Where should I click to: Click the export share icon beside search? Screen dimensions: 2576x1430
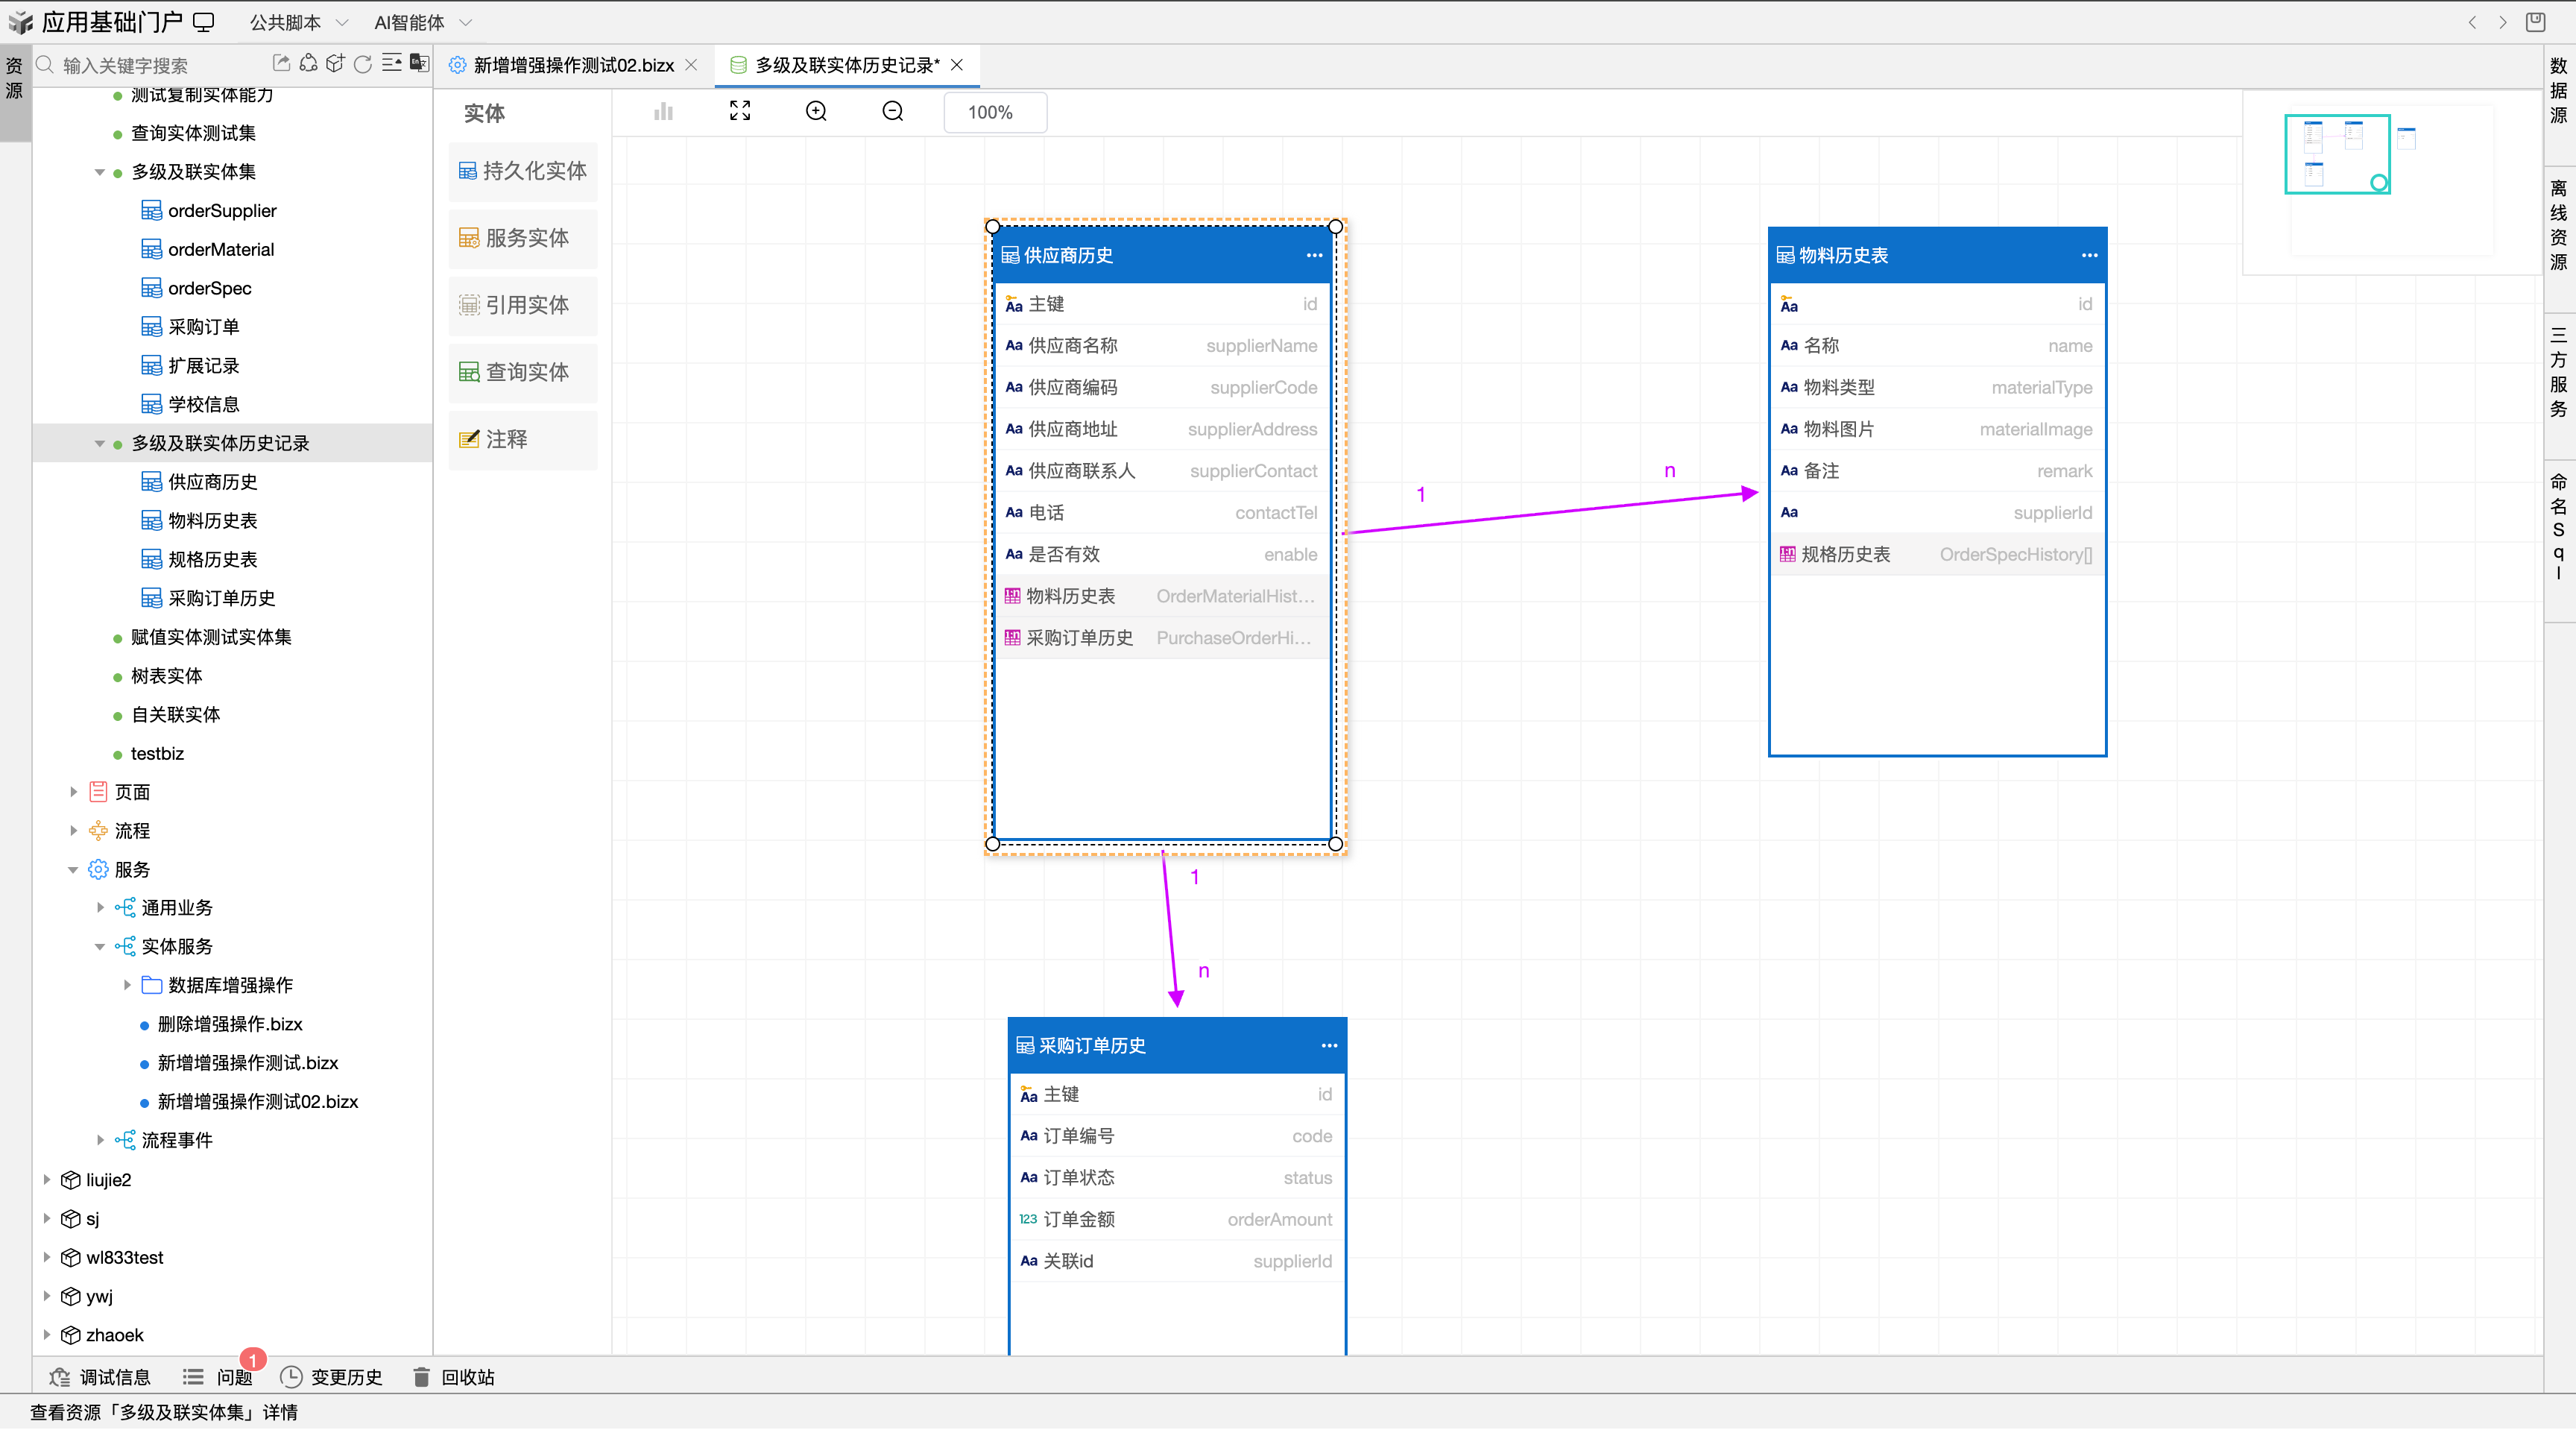click(282, 64)
